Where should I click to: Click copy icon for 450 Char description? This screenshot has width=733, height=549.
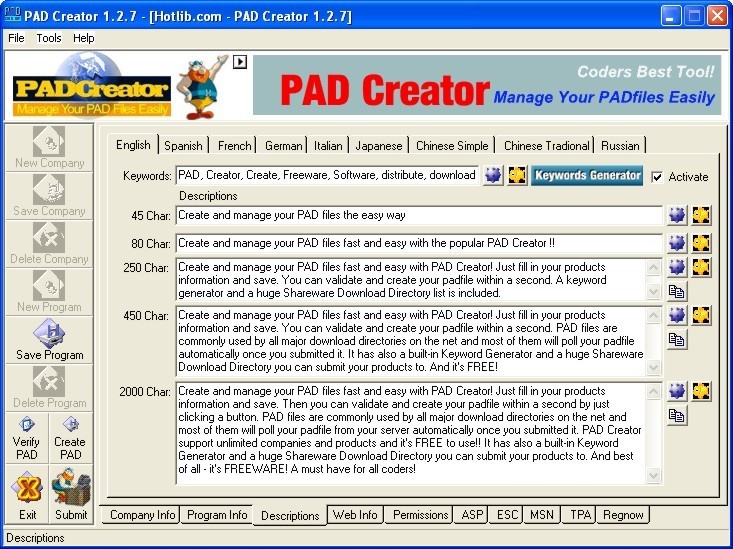[x=676, y=340]
